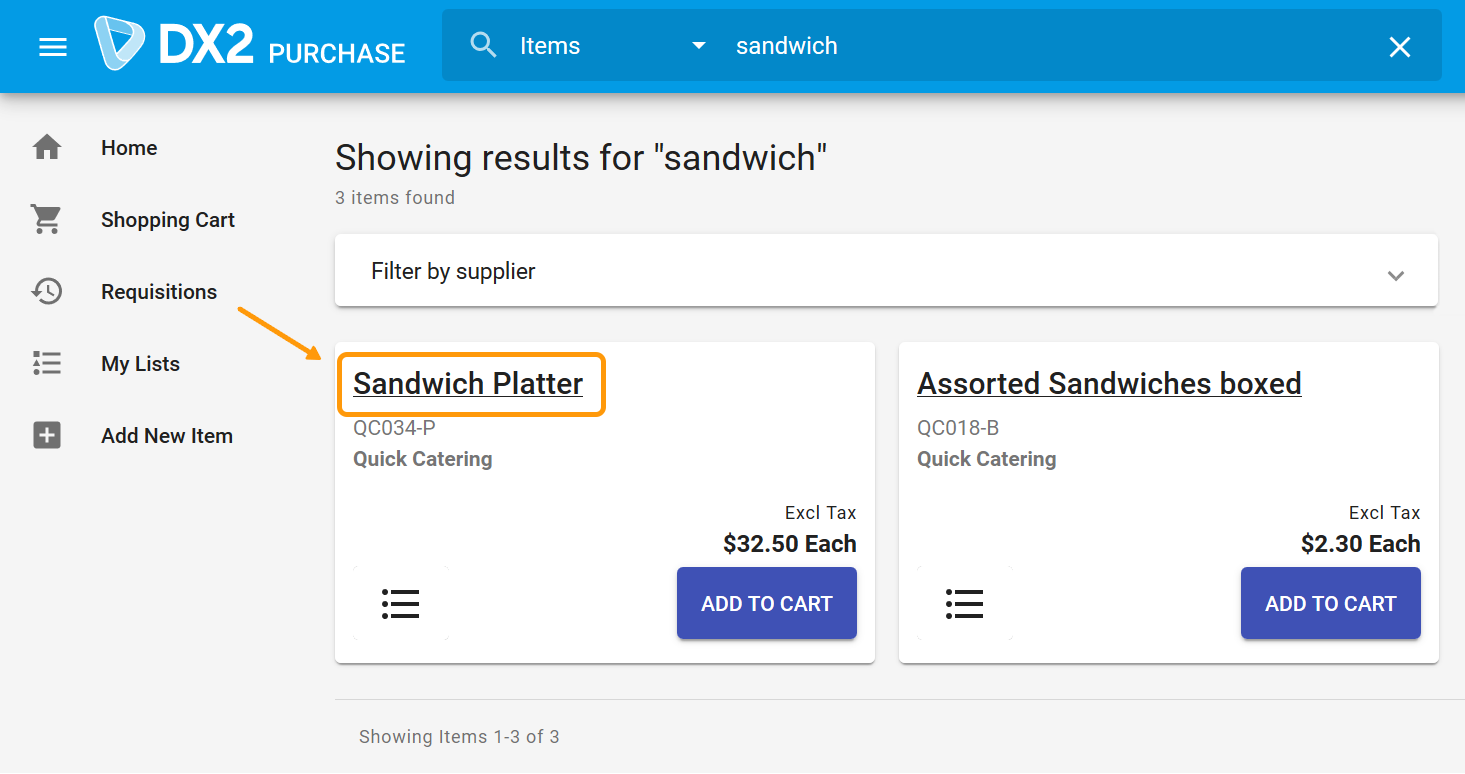Add Sandwich Platter to cart
This screenshot has height=774, width=1465.
point(766,603)
